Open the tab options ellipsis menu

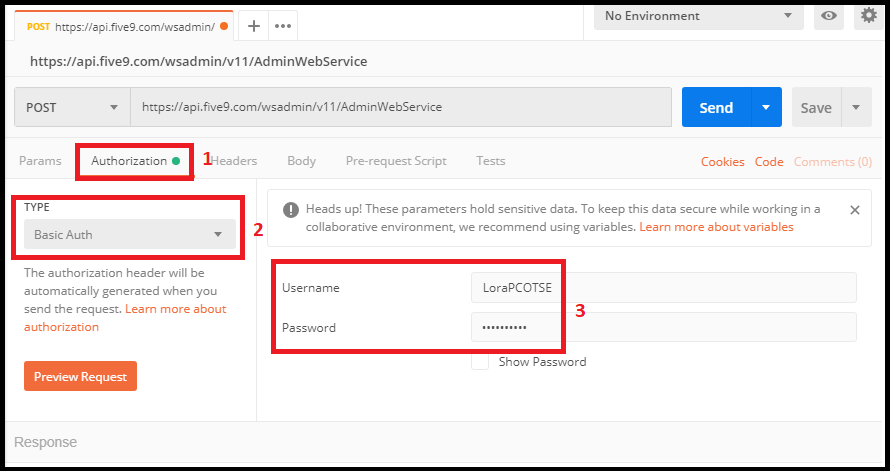(283, 26)
